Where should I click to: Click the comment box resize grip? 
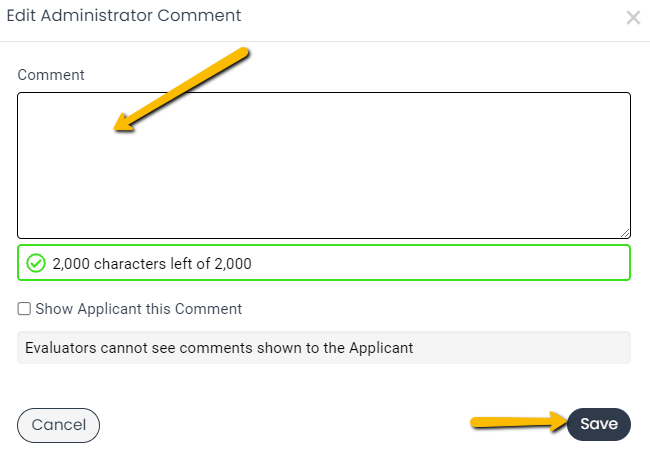[x=625, y=233]
